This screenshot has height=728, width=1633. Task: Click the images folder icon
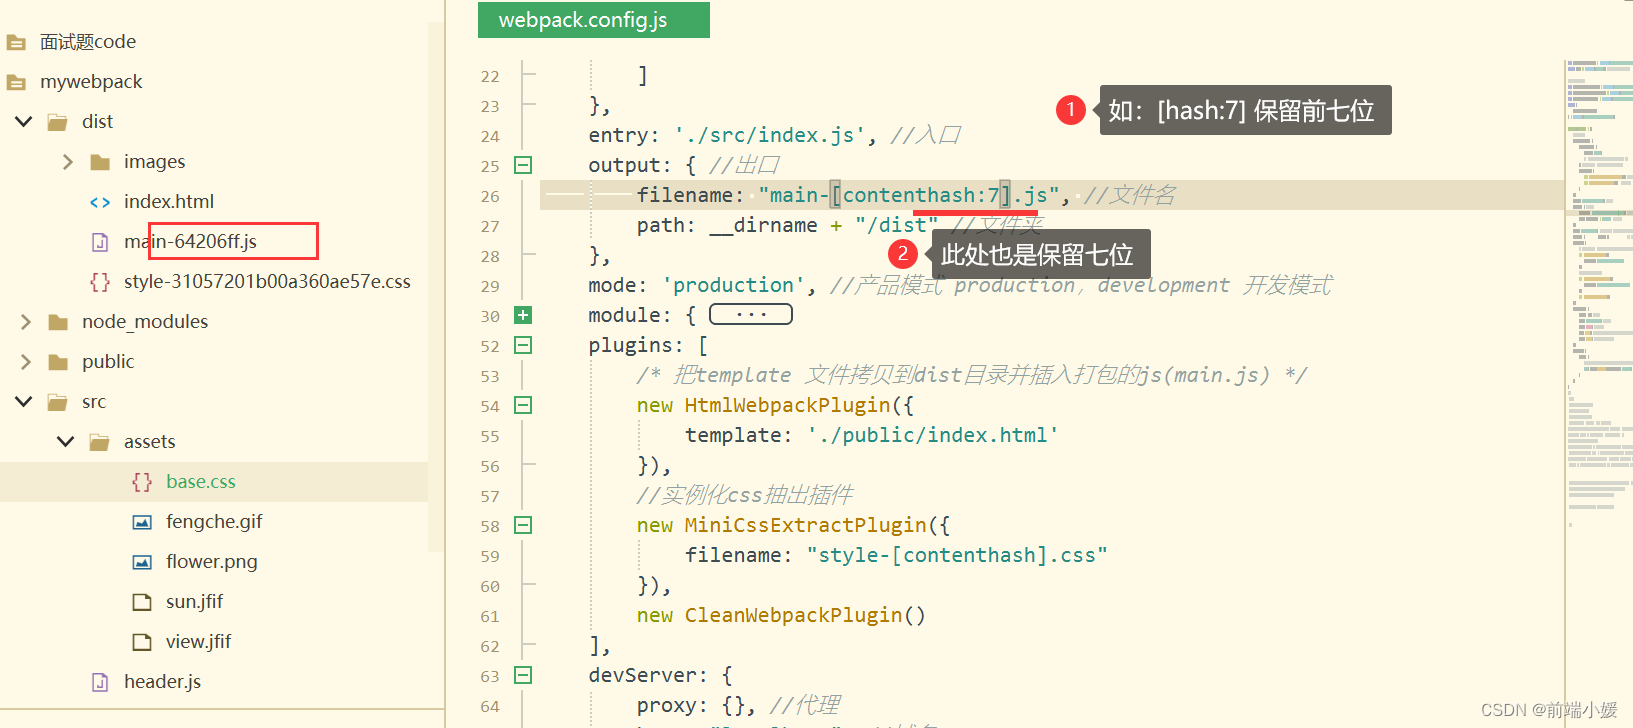[100, 162]
